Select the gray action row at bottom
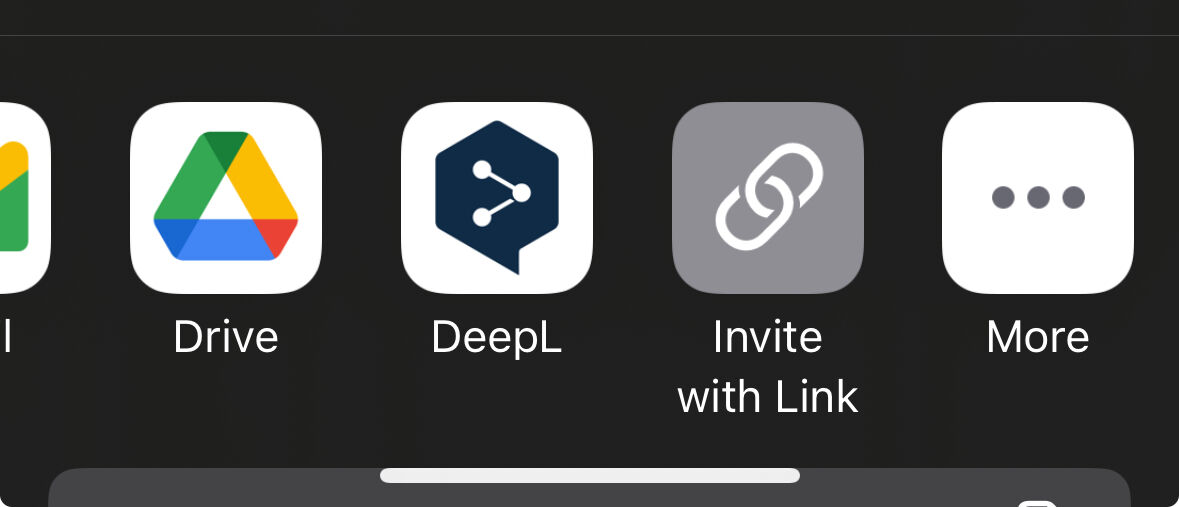The width and height of the screenshot is (1179, 507). coord(590,487)
